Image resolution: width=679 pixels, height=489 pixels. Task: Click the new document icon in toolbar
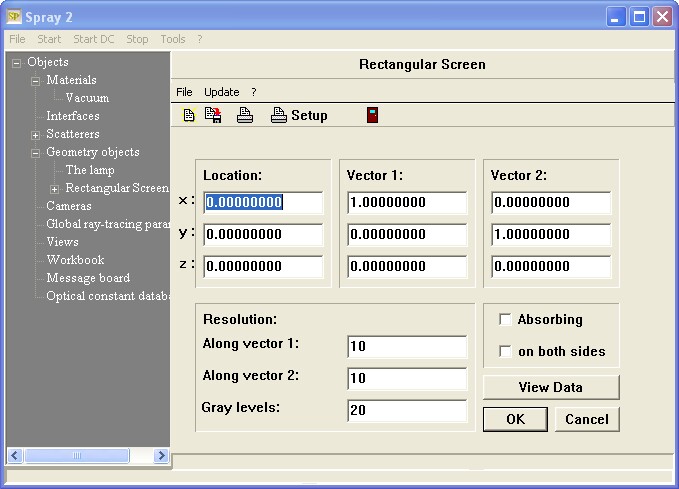[189, 116]
